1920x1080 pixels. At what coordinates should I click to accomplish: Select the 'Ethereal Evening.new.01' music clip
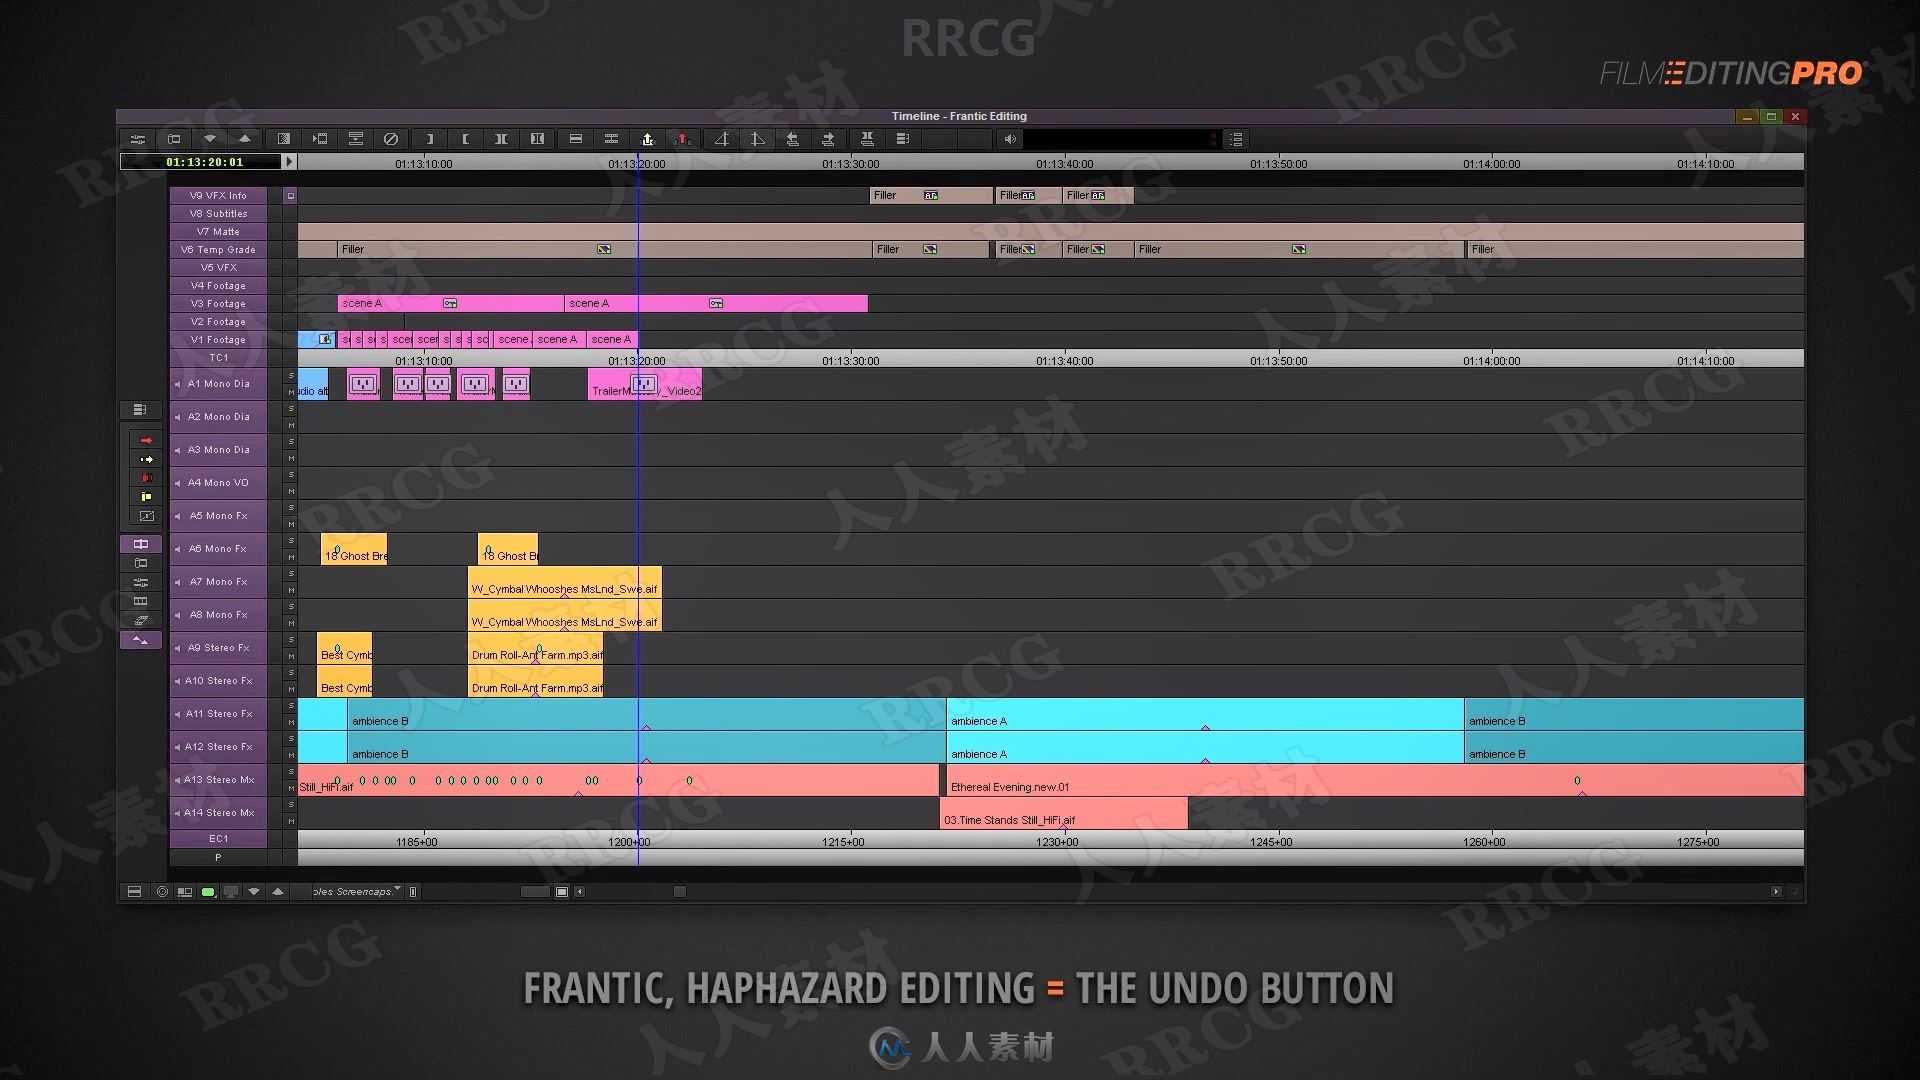pyautogui.click(x=1375, y=780)
